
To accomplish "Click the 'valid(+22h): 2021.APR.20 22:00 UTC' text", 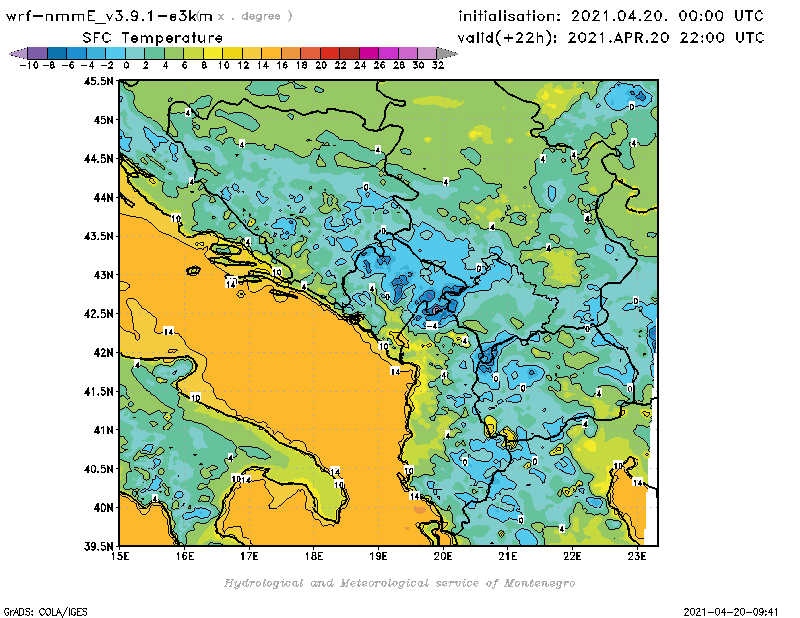I will tap(611, 38).
